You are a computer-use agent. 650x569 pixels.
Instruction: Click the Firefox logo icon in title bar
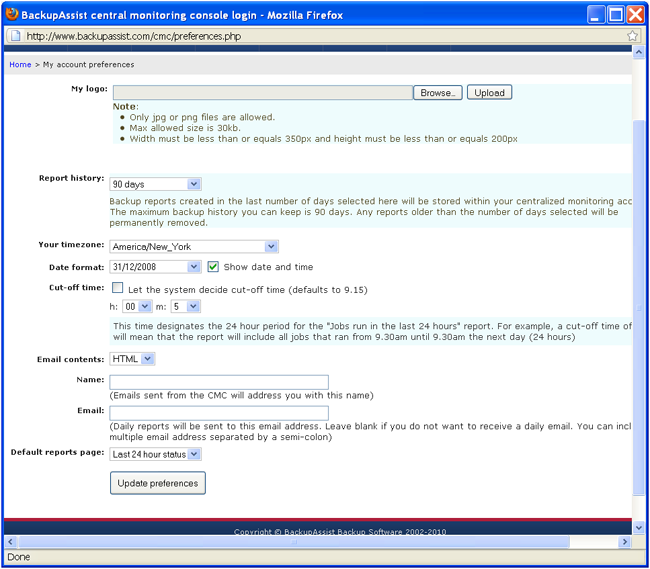pyautogui.click(x=12, y=14)
